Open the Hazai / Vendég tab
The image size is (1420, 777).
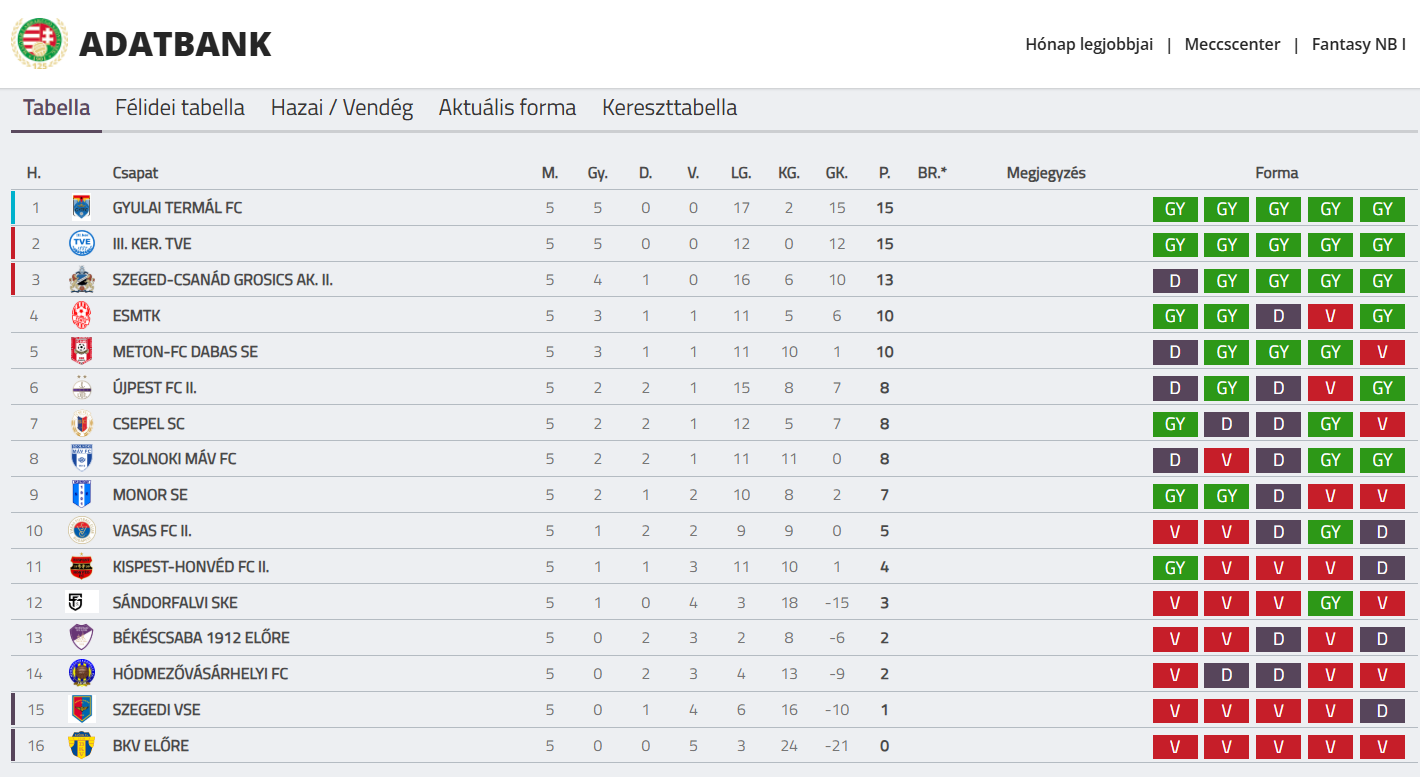(342, 108)
